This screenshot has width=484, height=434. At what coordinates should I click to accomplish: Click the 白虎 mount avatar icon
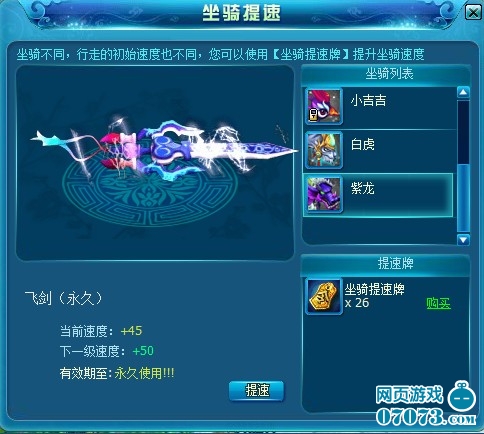coord(324,150)
